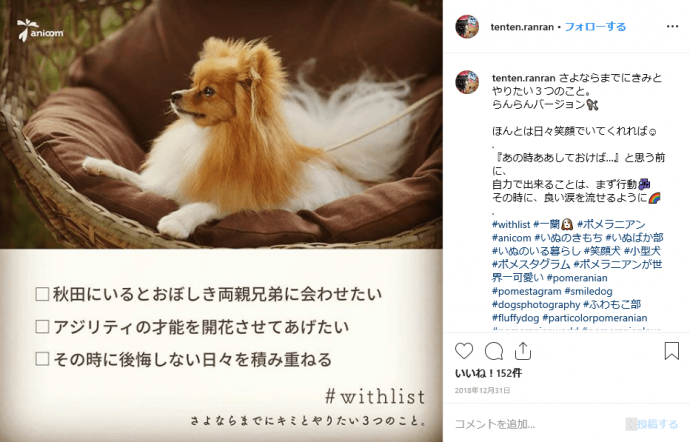Click the anicom logo on the photo
The image size is (690, 442).
tap(40, 30)
